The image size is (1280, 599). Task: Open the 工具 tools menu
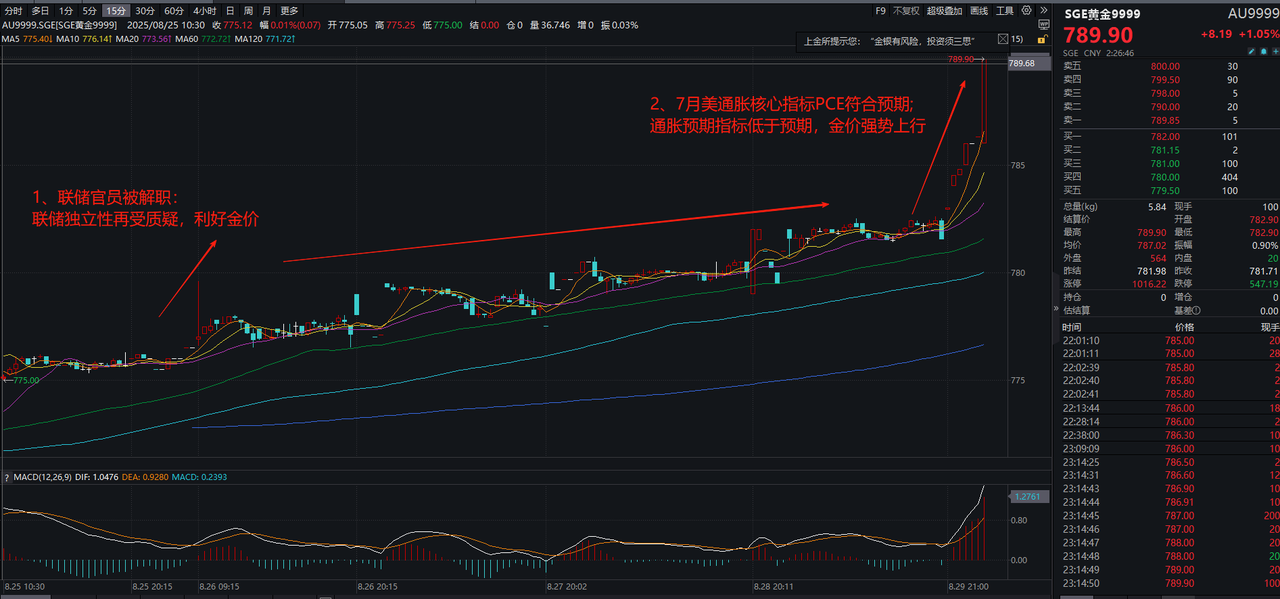1004,11
